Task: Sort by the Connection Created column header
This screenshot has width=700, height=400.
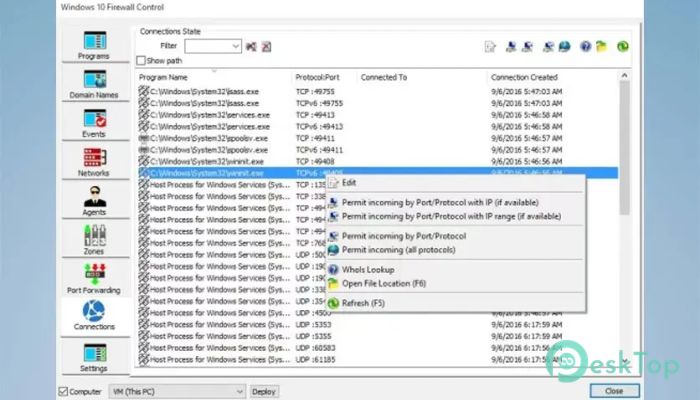Action: [x=553, y=77]
